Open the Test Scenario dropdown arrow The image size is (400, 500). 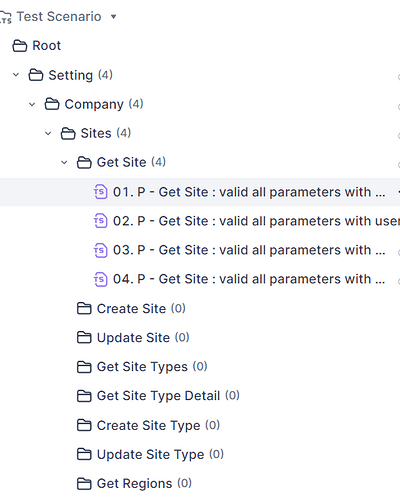(x=113, y=17)
